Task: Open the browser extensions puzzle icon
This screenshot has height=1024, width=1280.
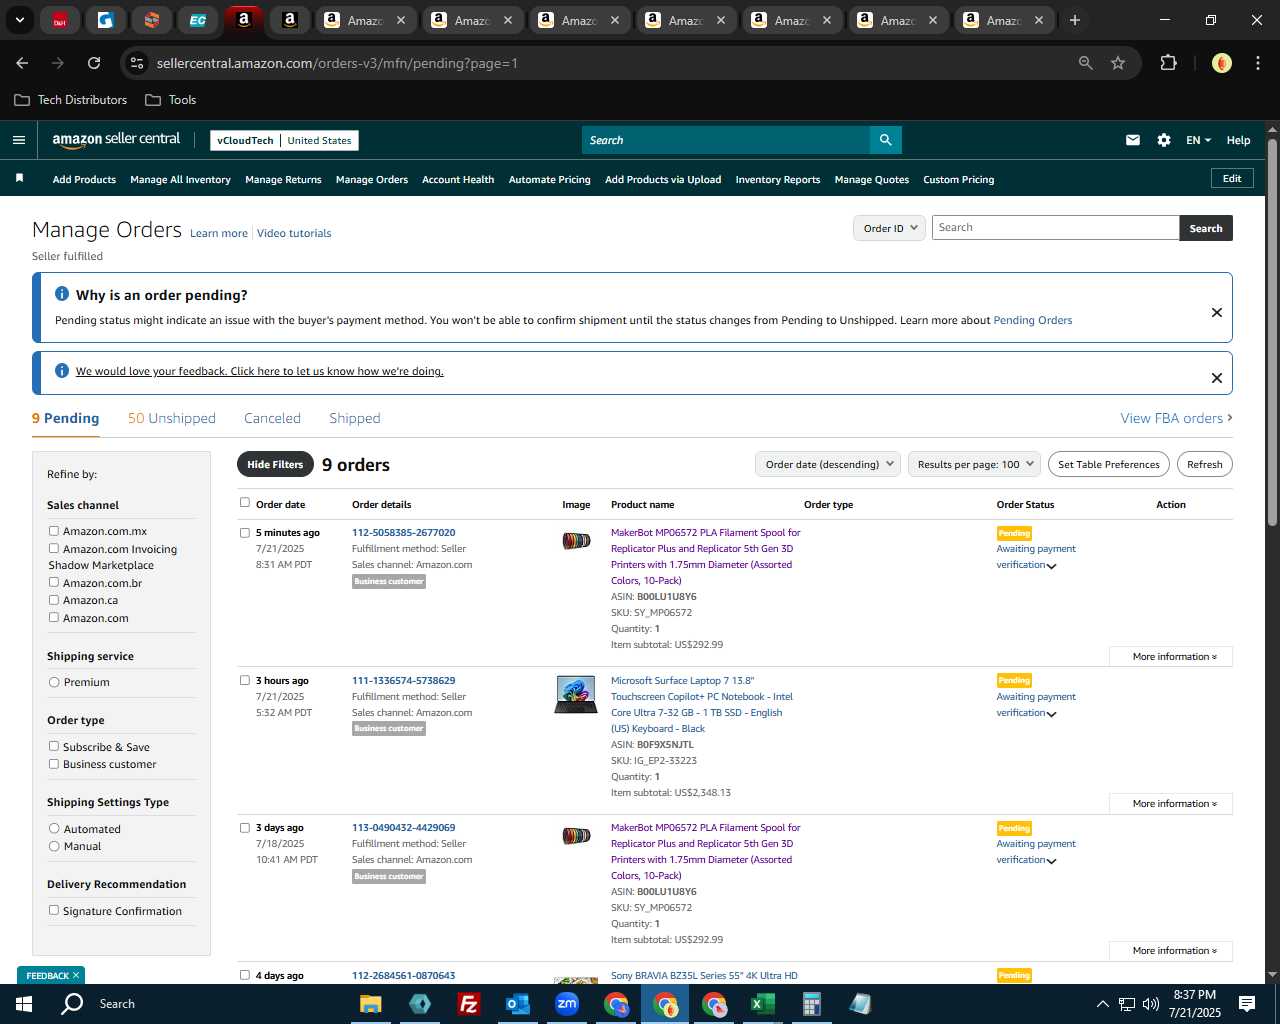Action: click(1168, 63)
